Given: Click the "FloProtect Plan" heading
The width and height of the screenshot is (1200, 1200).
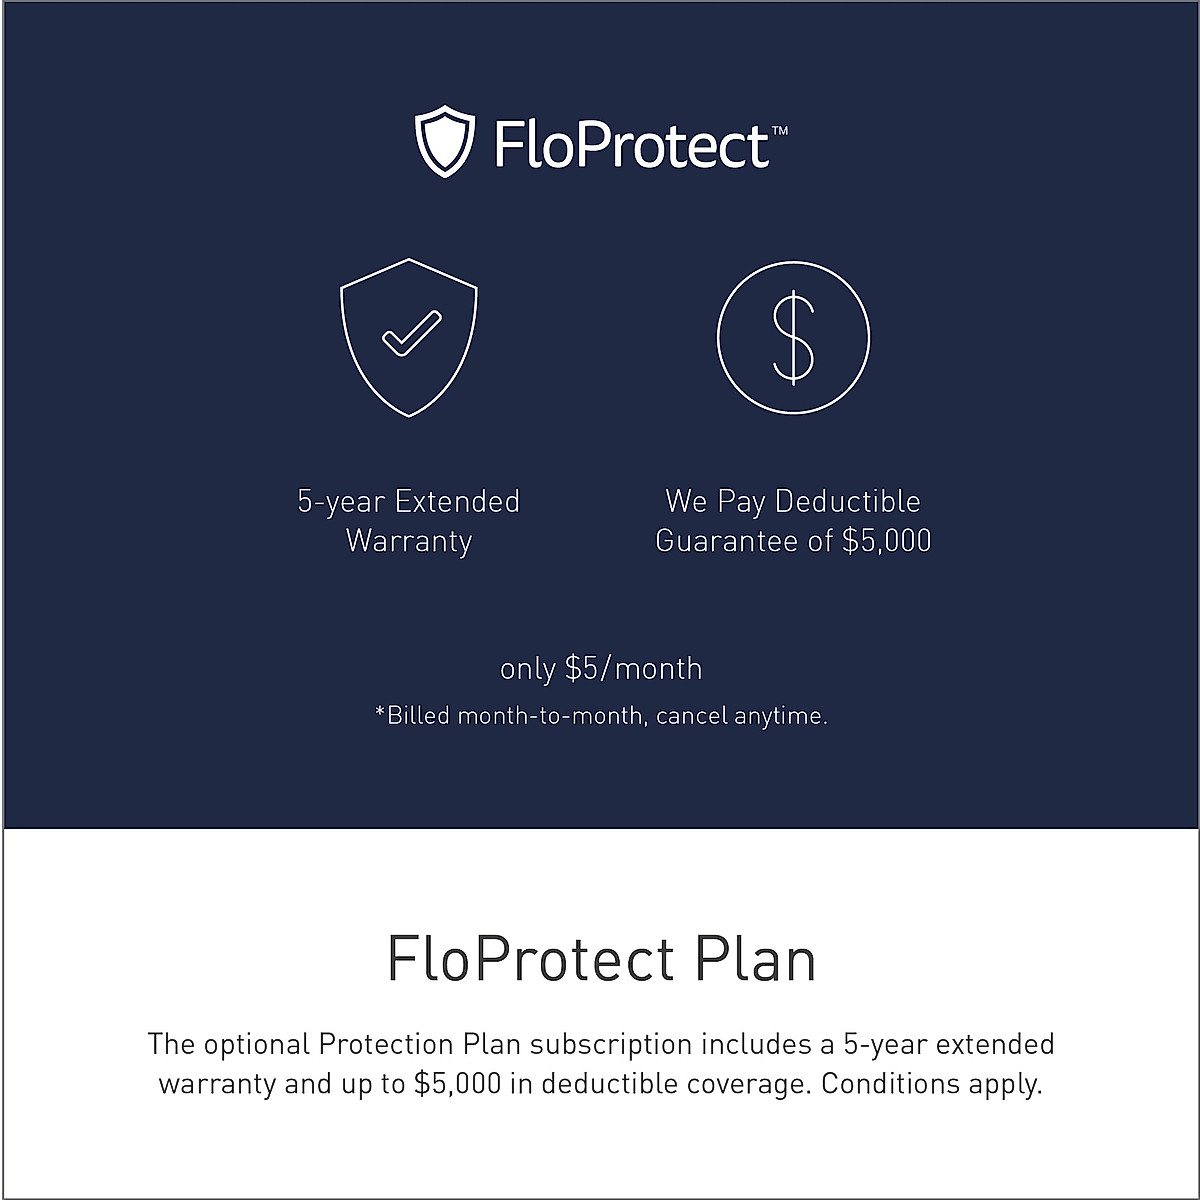Looking at the screenshot, I should 601,959.
